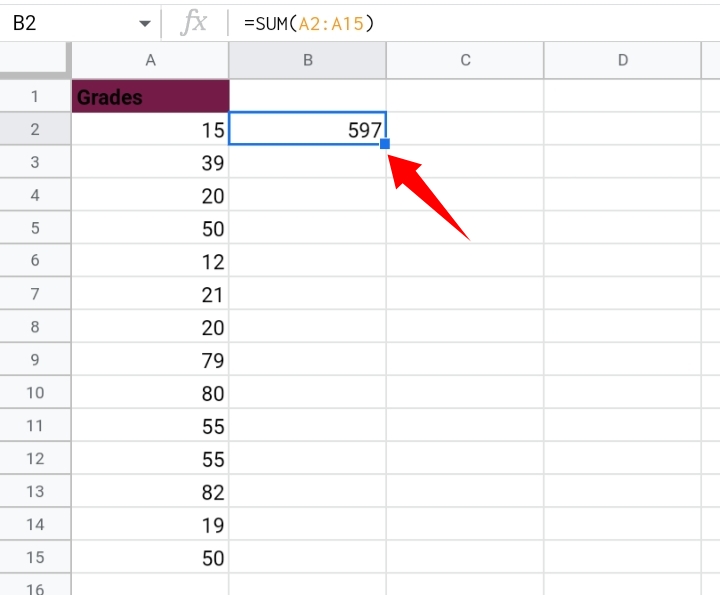This screenshot has height=595, width=720.
Task: Click the Name box showing B2
Action: tap(78, 23)
